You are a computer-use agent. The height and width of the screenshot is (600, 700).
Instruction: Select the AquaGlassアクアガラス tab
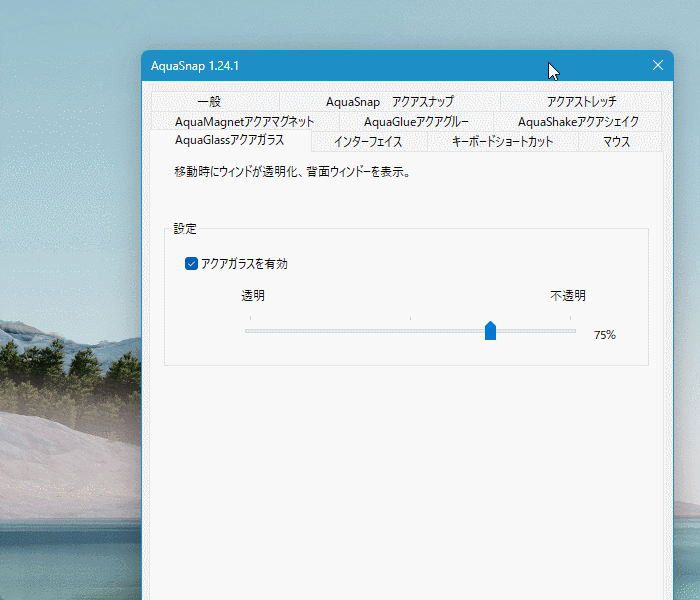point(230,140)
